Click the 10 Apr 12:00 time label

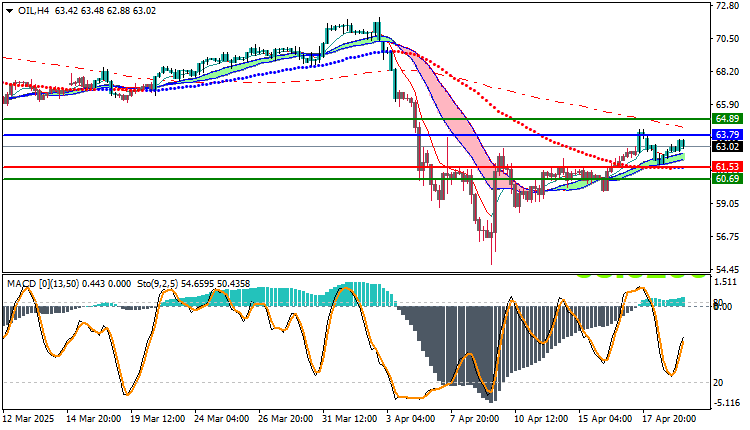tap(541, 419)
